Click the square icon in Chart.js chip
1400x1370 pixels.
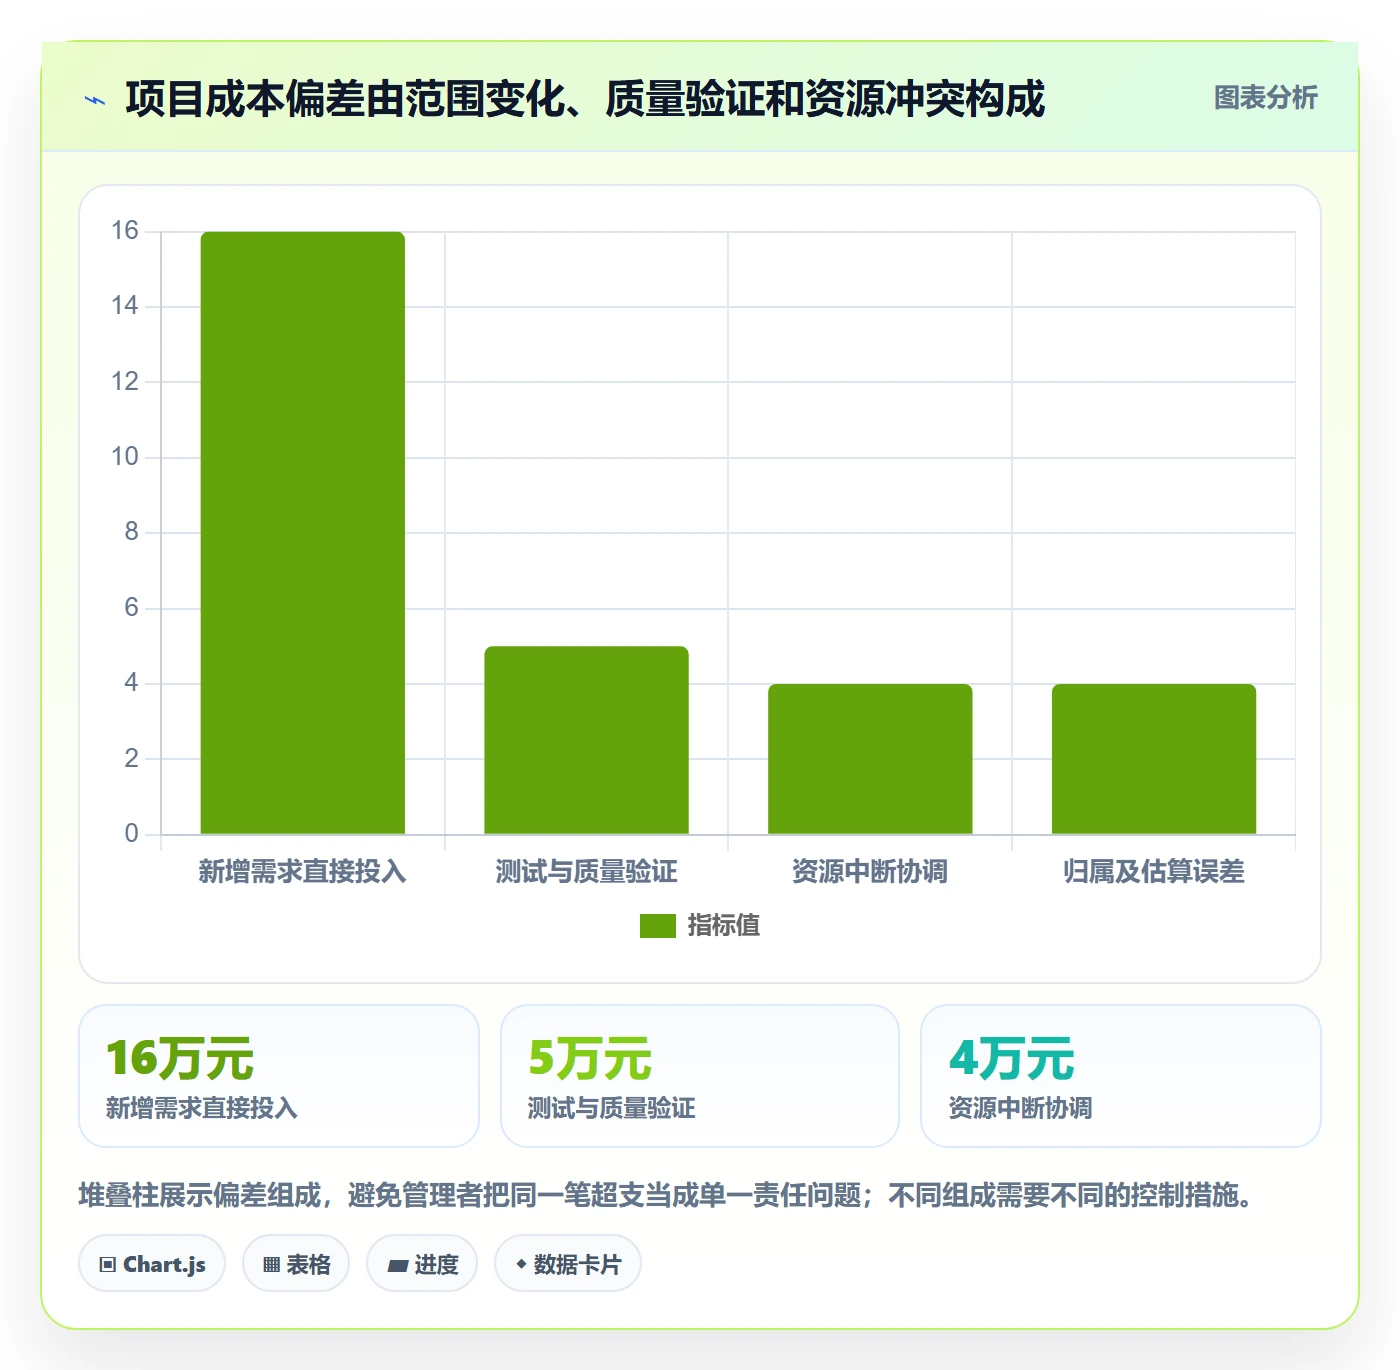pyautogui.click(x=108, y=1265)
